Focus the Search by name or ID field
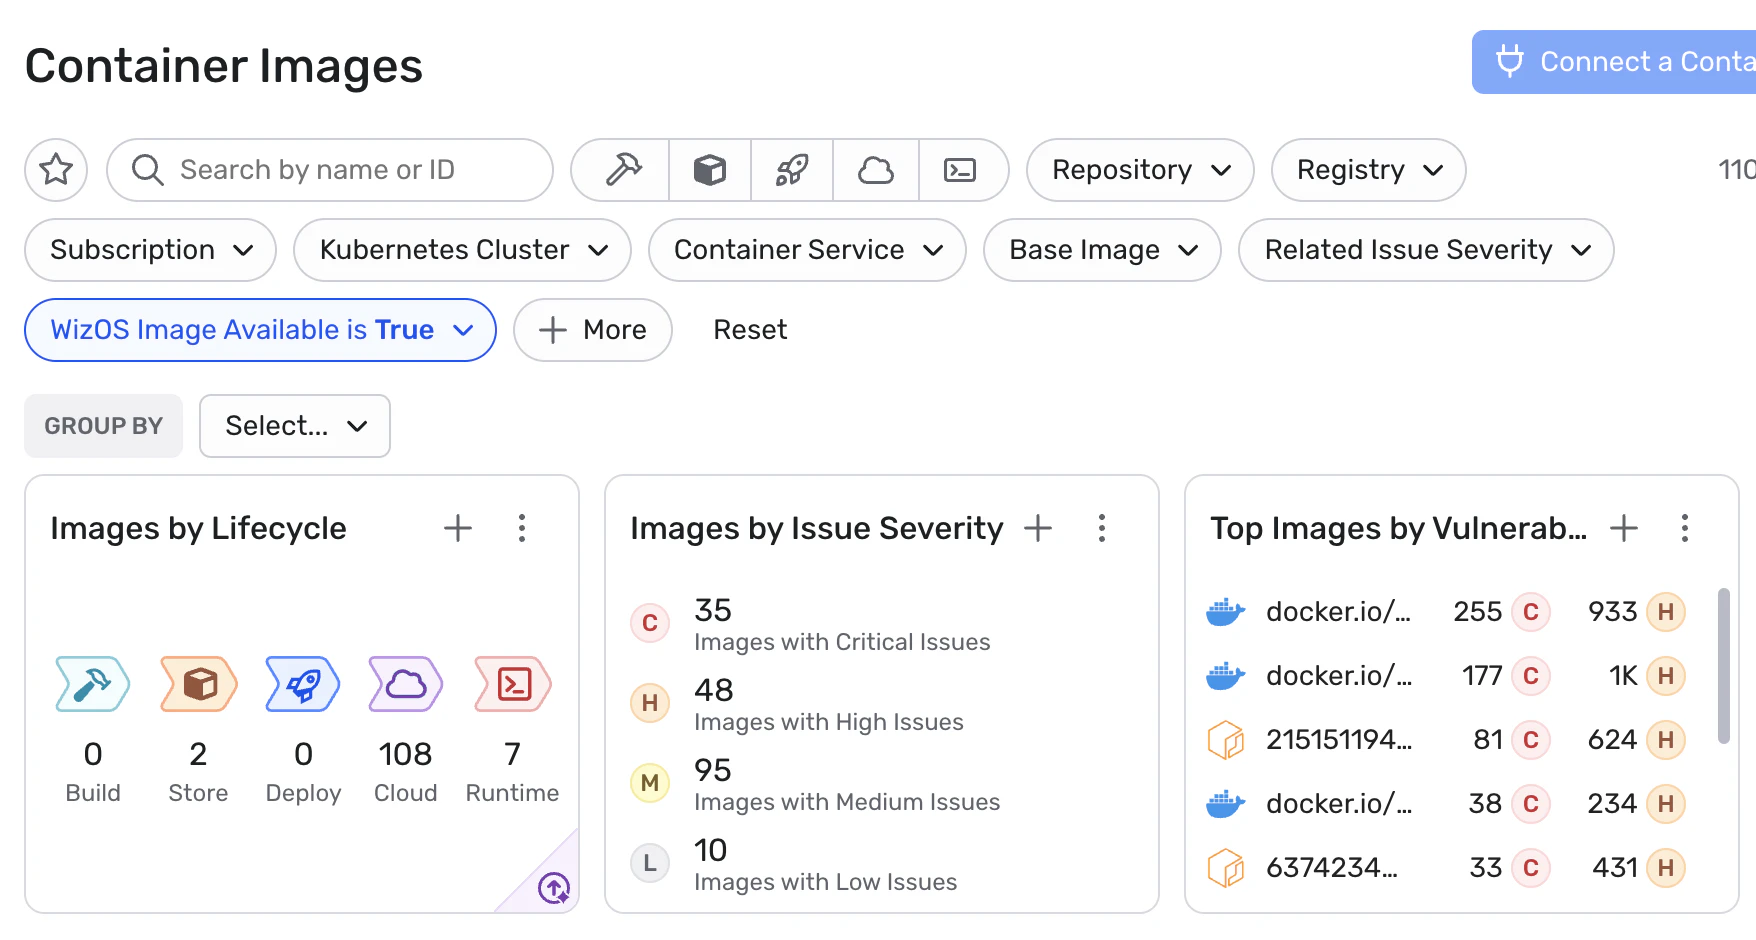This screenshot has width=1756, height=940. click(330, 170)
